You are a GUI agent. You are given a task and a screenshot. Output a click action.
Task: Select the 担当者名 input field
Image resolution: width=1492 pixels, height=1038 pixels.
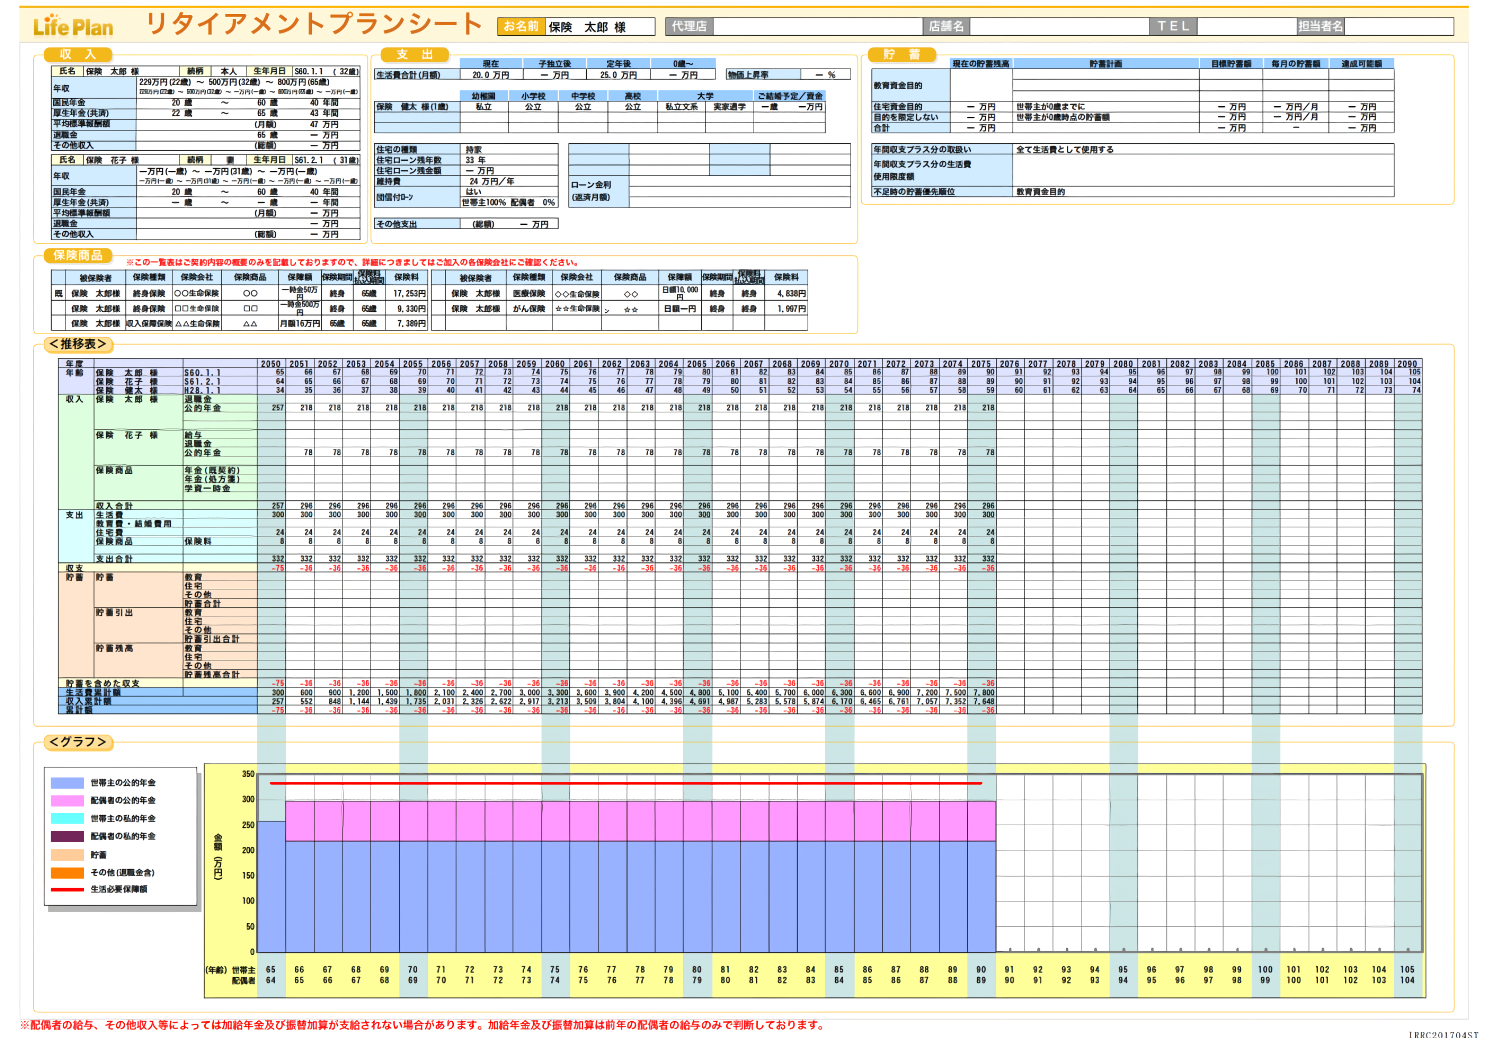point(1398,27)
